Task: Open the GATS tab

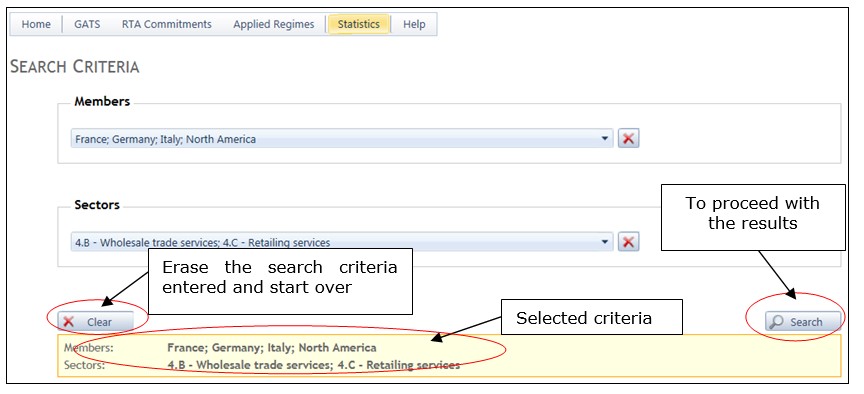Action: point(87,24)
